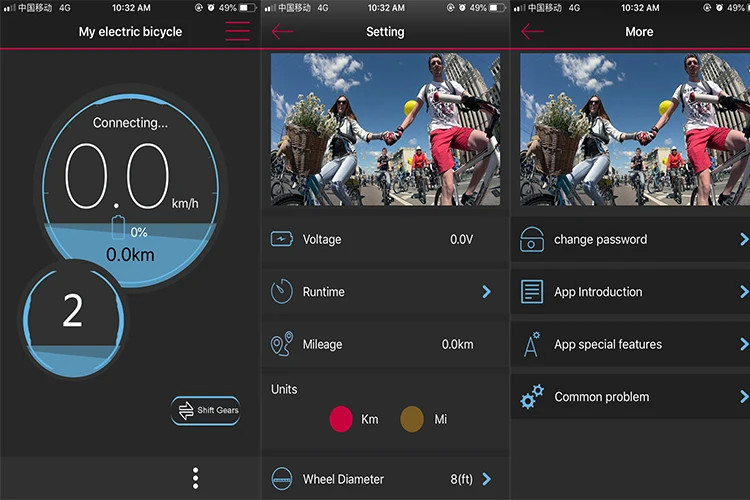Open the App special features entry

pos(630,344)
